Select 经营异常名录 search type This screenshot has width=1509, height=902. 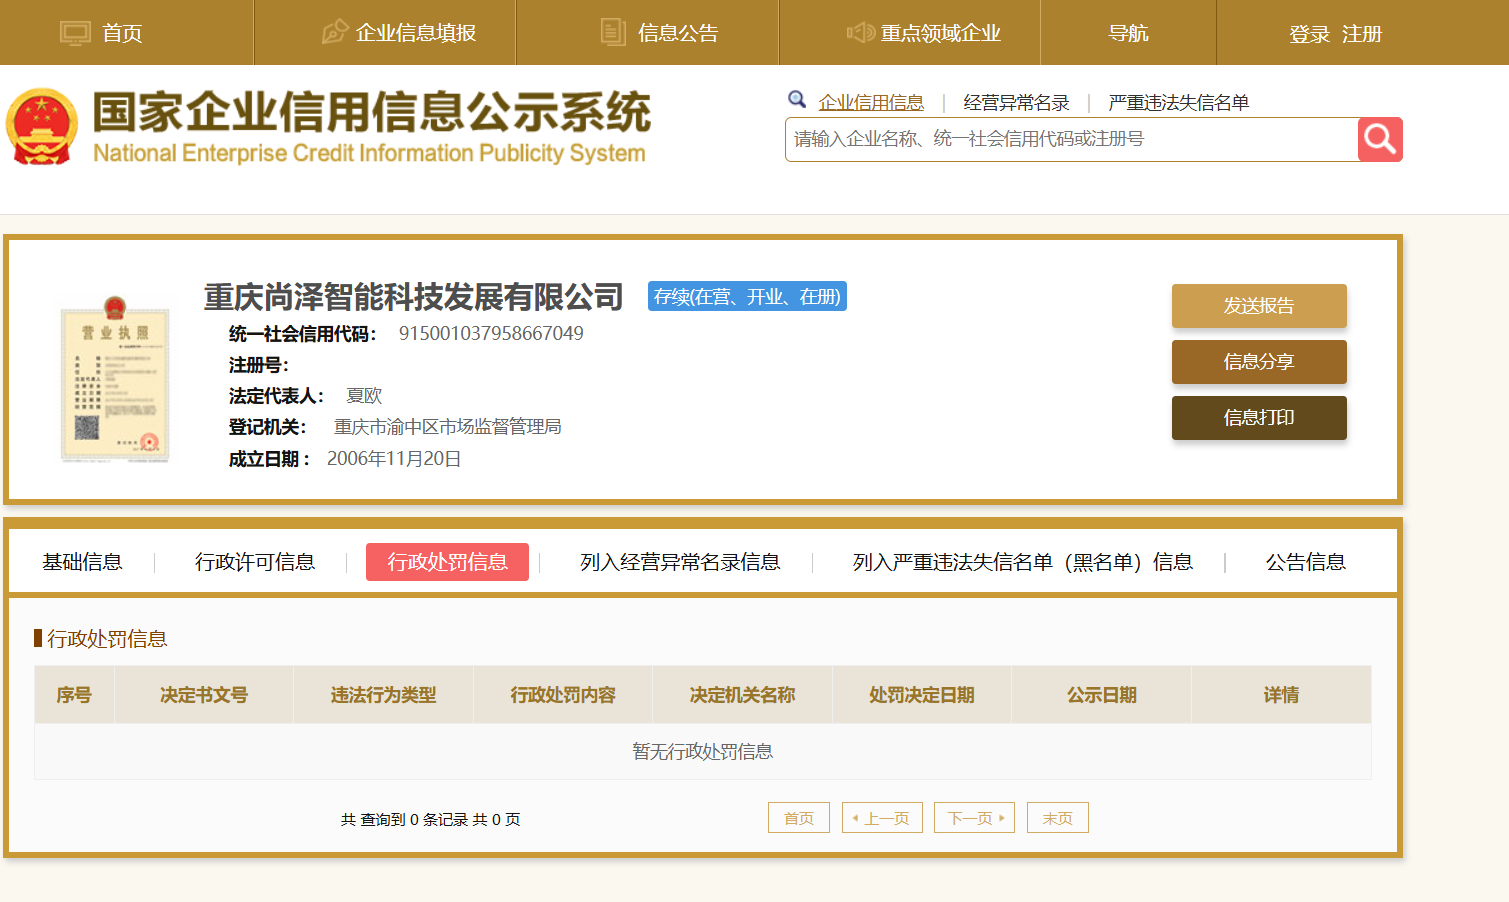click(1016, 102)
